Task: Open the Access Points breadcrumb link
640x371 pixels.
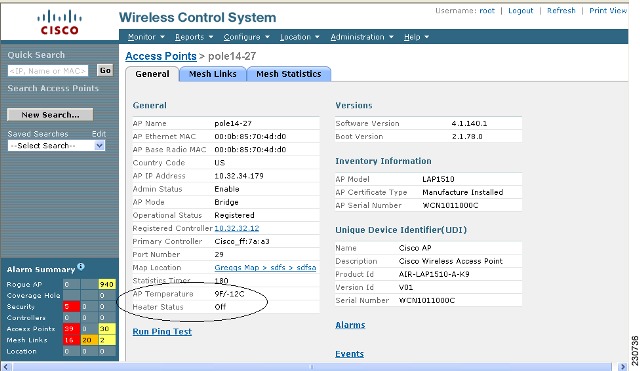Action: (161, 56)
